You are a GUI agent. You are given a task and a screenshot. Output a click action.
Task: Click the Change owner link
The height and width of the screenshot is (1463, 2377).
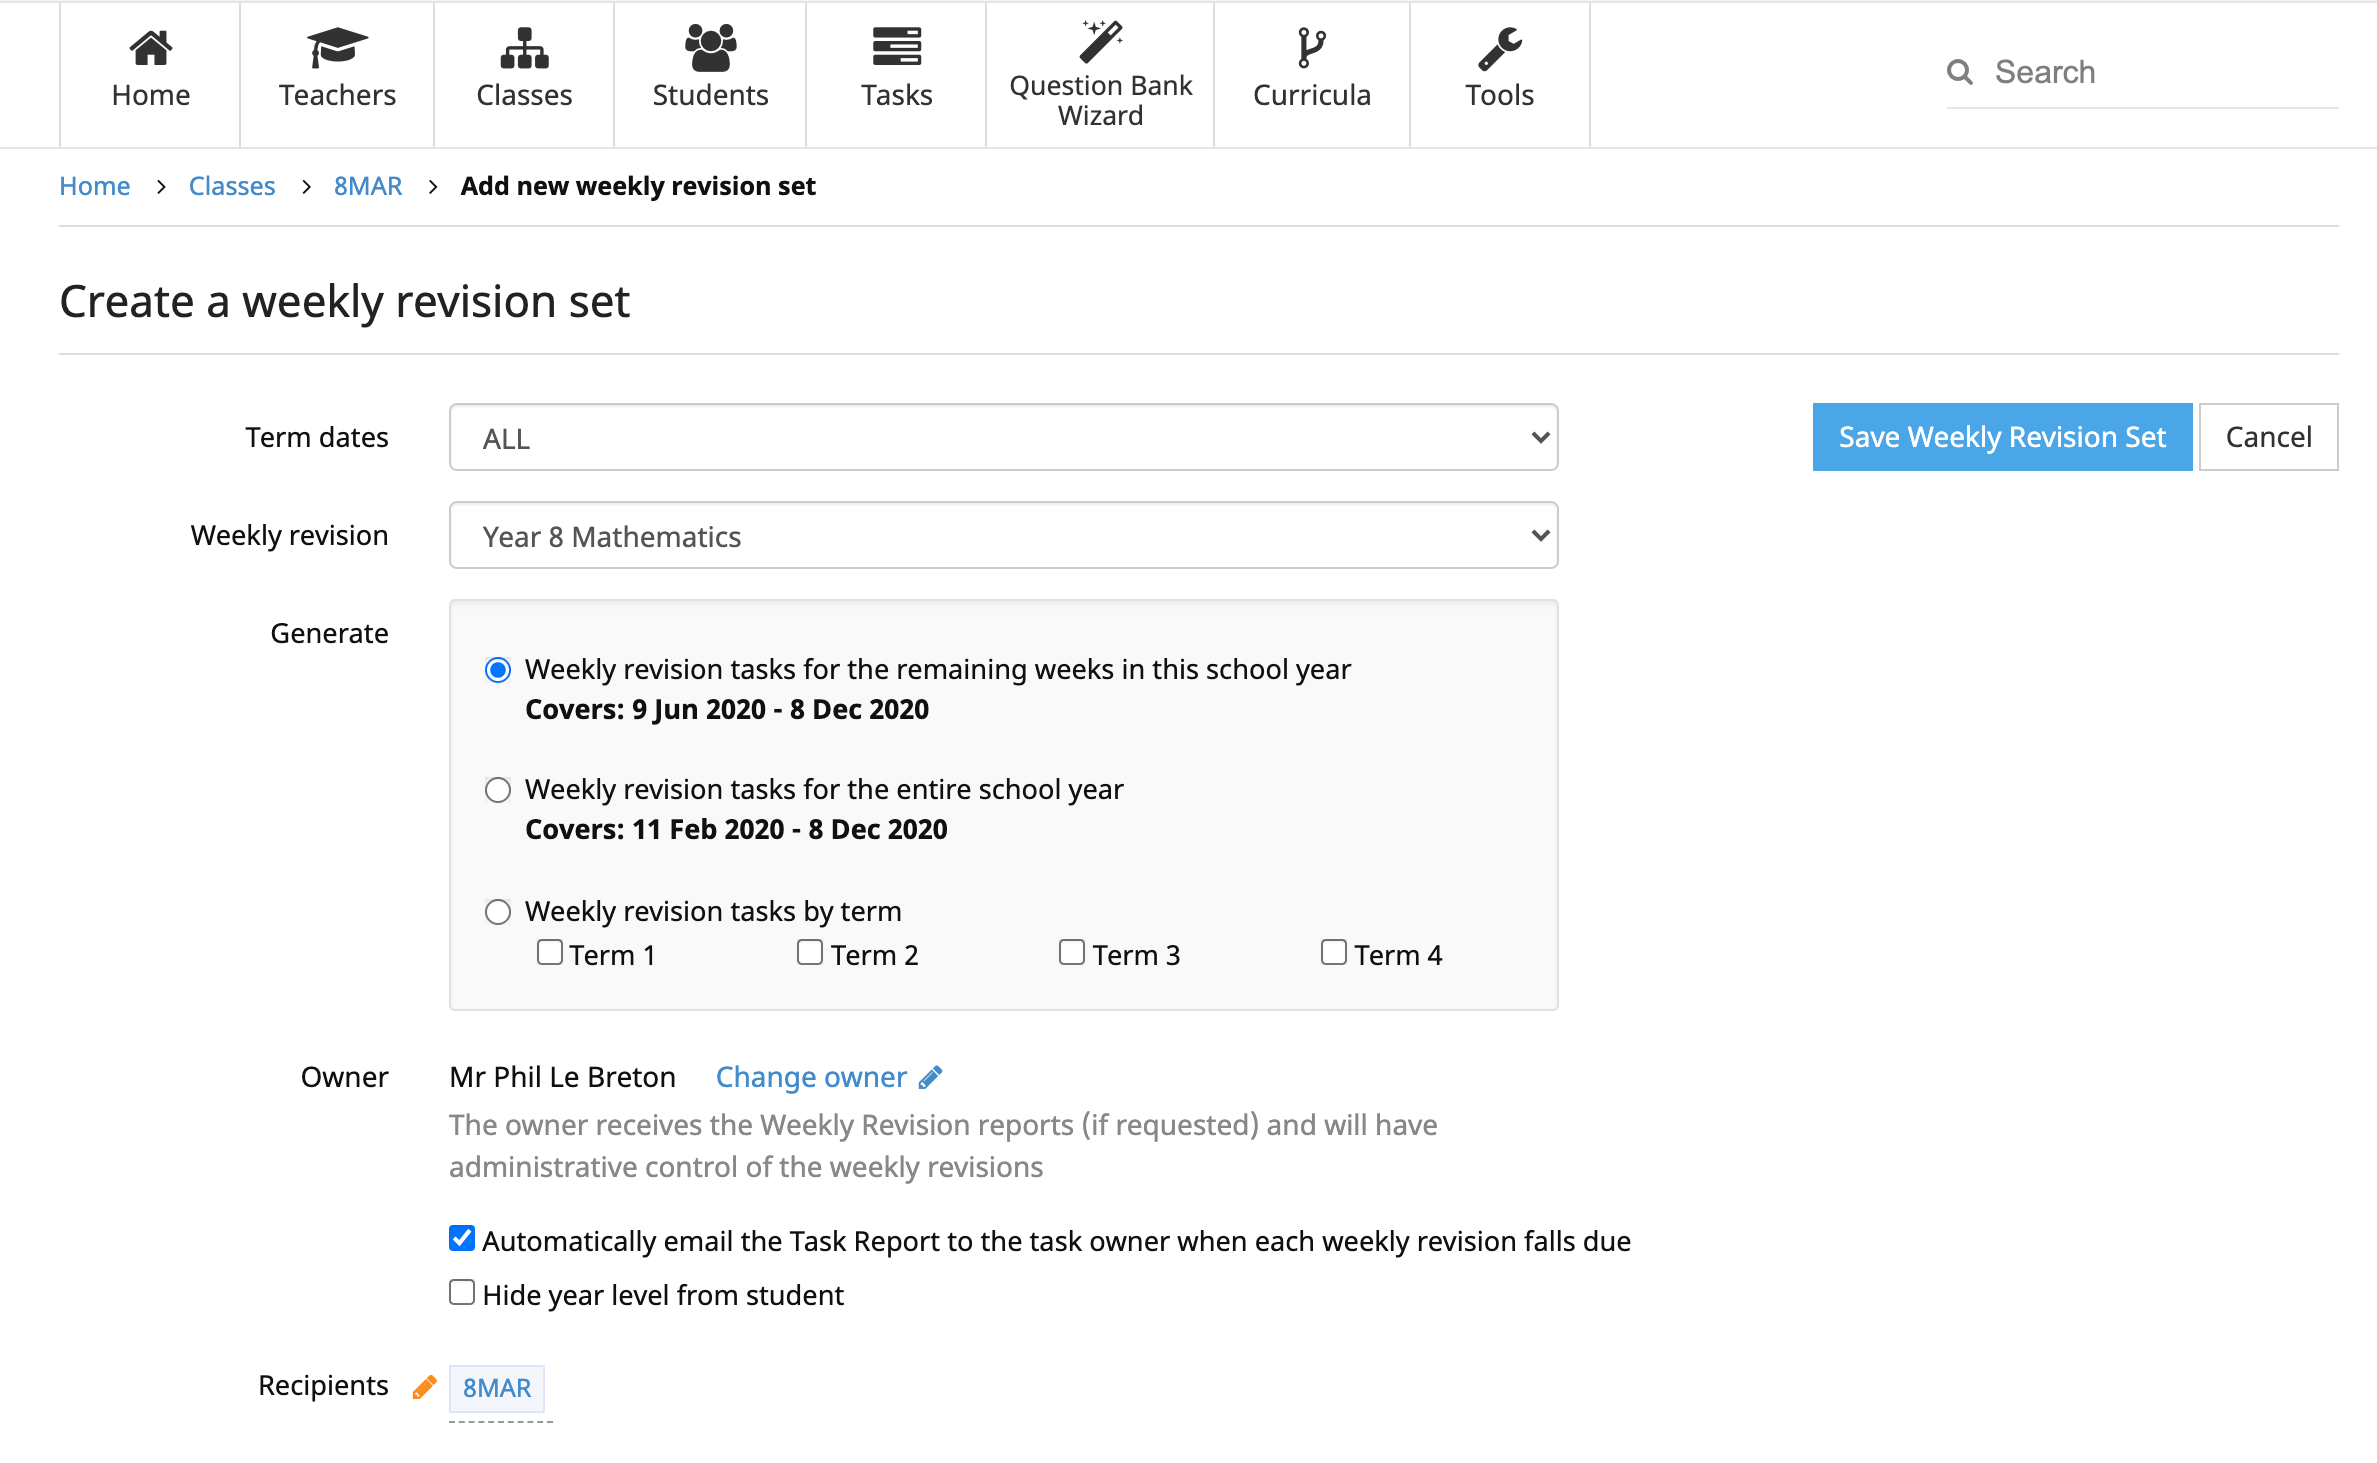811,1077
